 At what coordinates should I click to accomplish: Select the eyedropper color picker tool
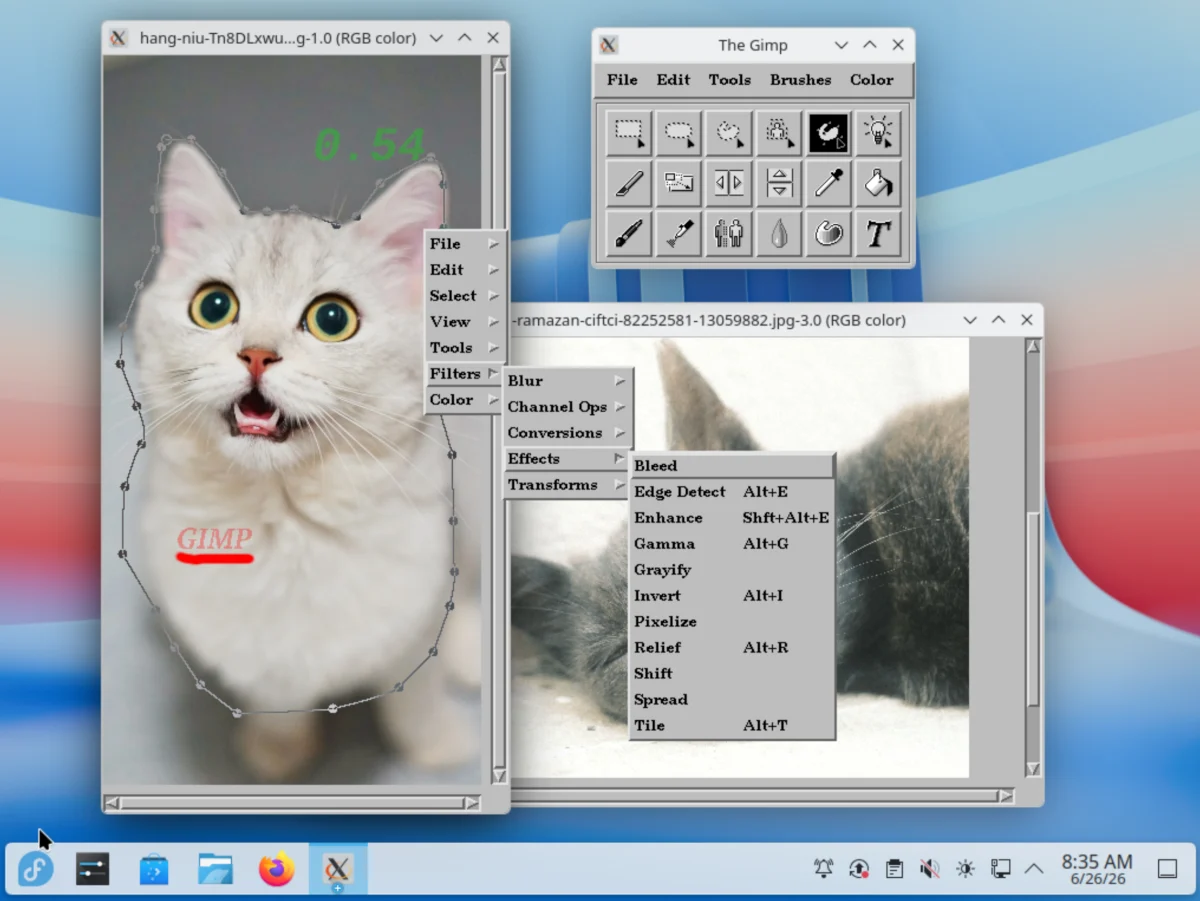pyautogui.click(x=829, y=182)
